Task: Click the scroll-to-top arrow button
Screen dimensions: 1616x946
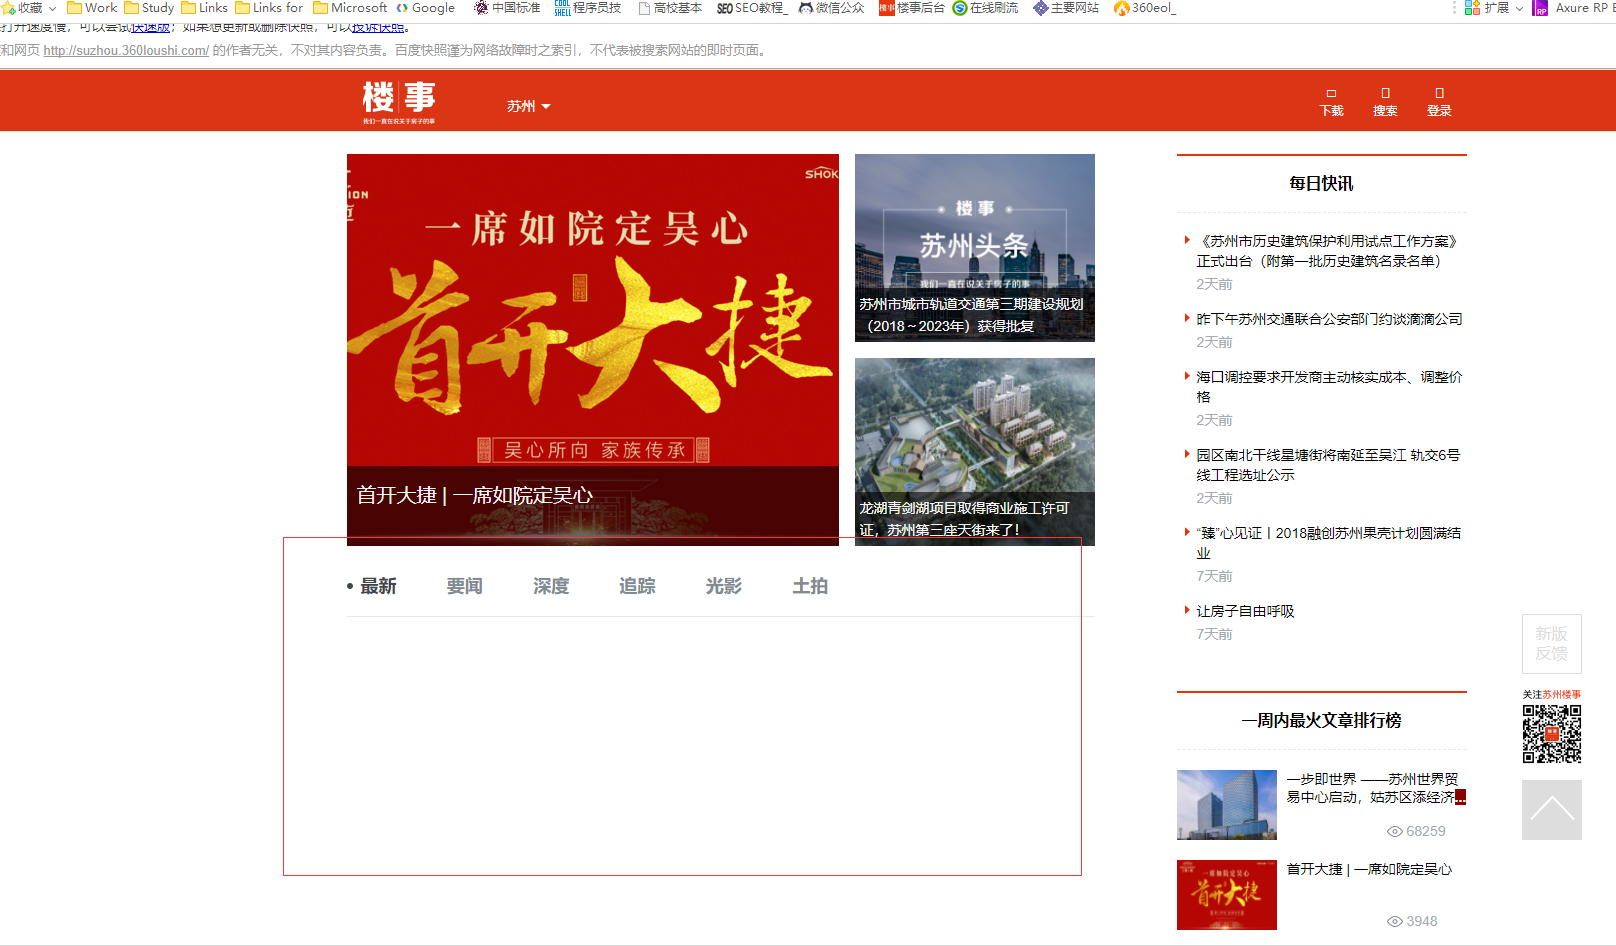Action: point(1551,809)
